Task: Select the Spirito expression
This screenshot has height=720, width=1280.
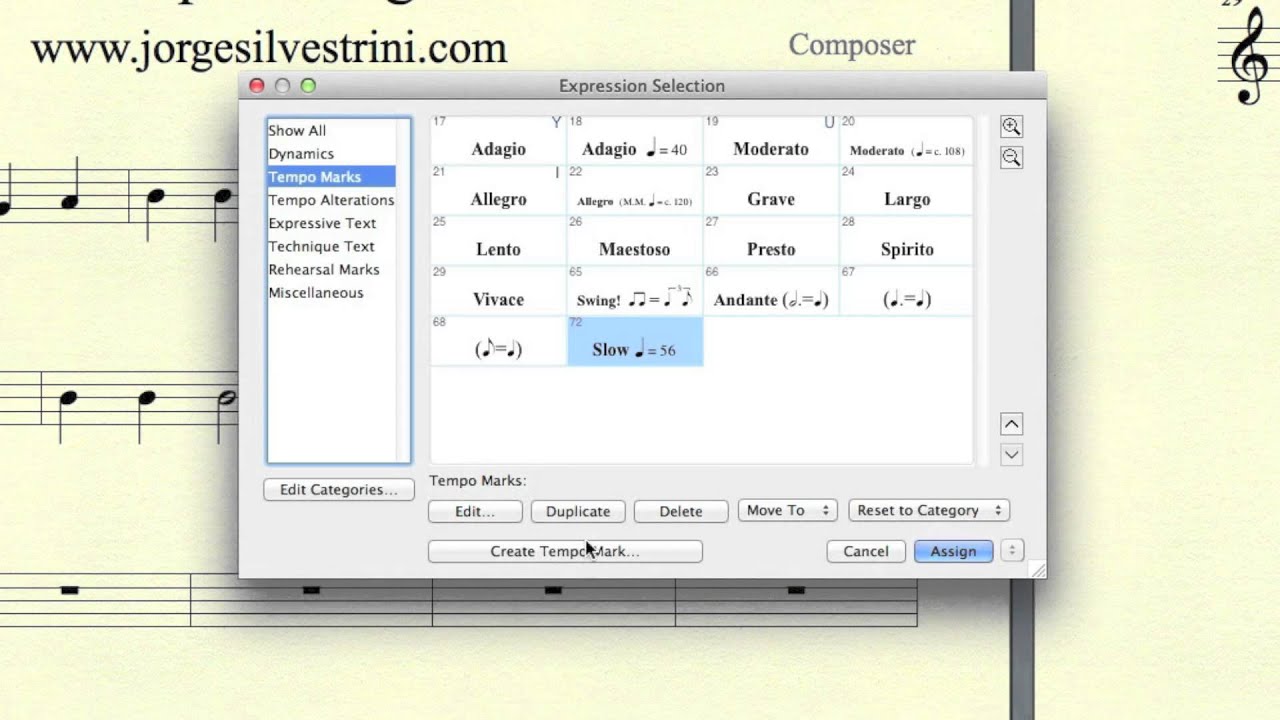Action: 906,240
